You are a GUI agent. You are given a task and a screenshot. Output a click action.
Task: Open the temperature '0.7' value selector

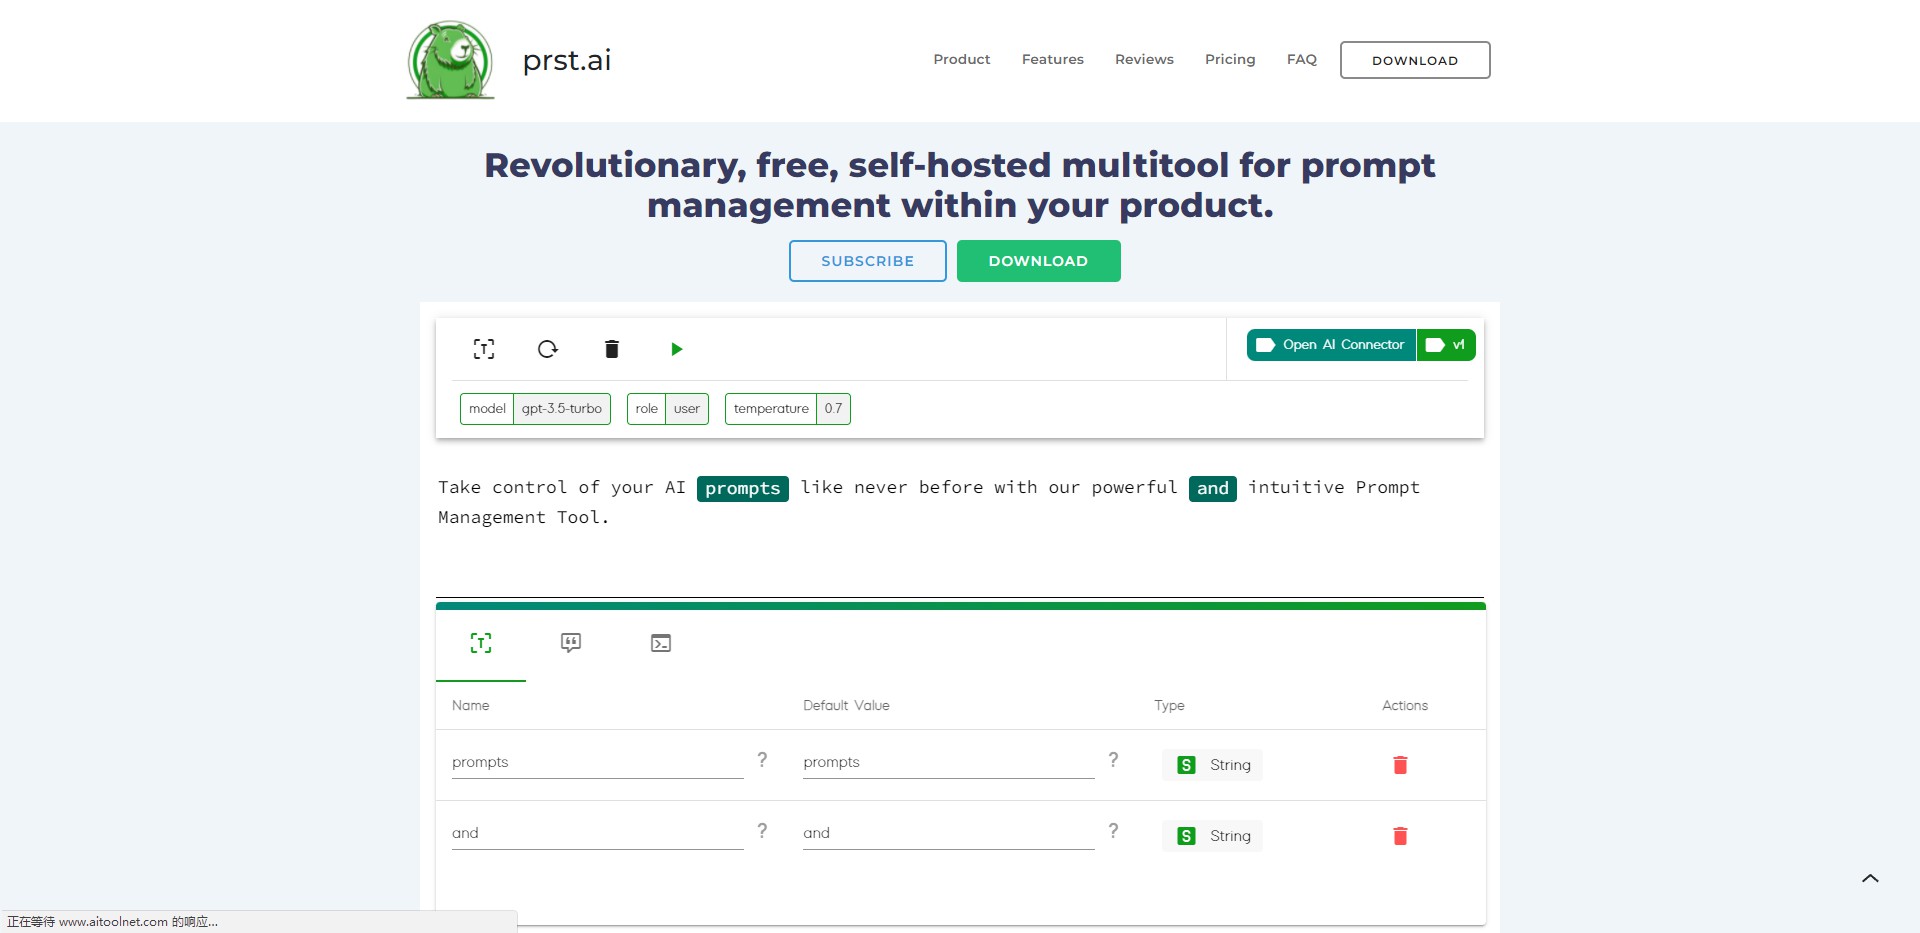tap(833, 408)
